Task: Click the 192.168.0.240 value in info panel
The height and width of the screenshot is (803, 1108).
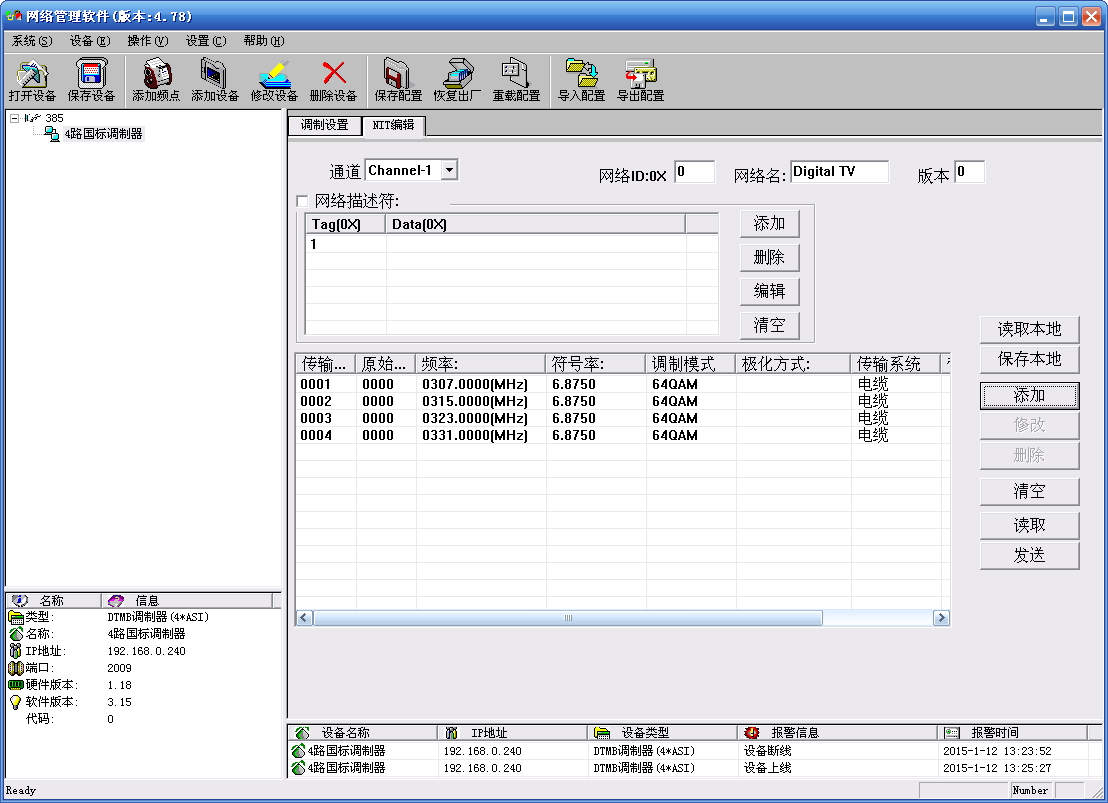Action: point(146,651)
